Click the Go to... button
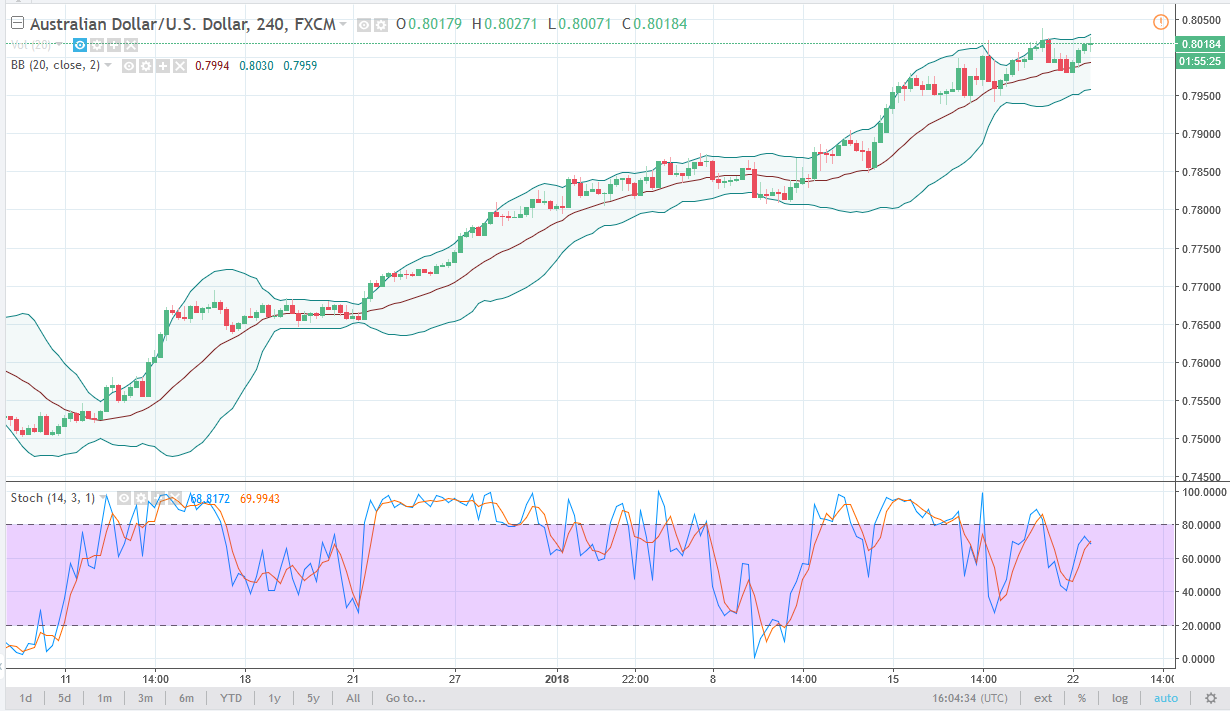The height and width of the screenshot is (711, 1230). [x=406, y=698]
